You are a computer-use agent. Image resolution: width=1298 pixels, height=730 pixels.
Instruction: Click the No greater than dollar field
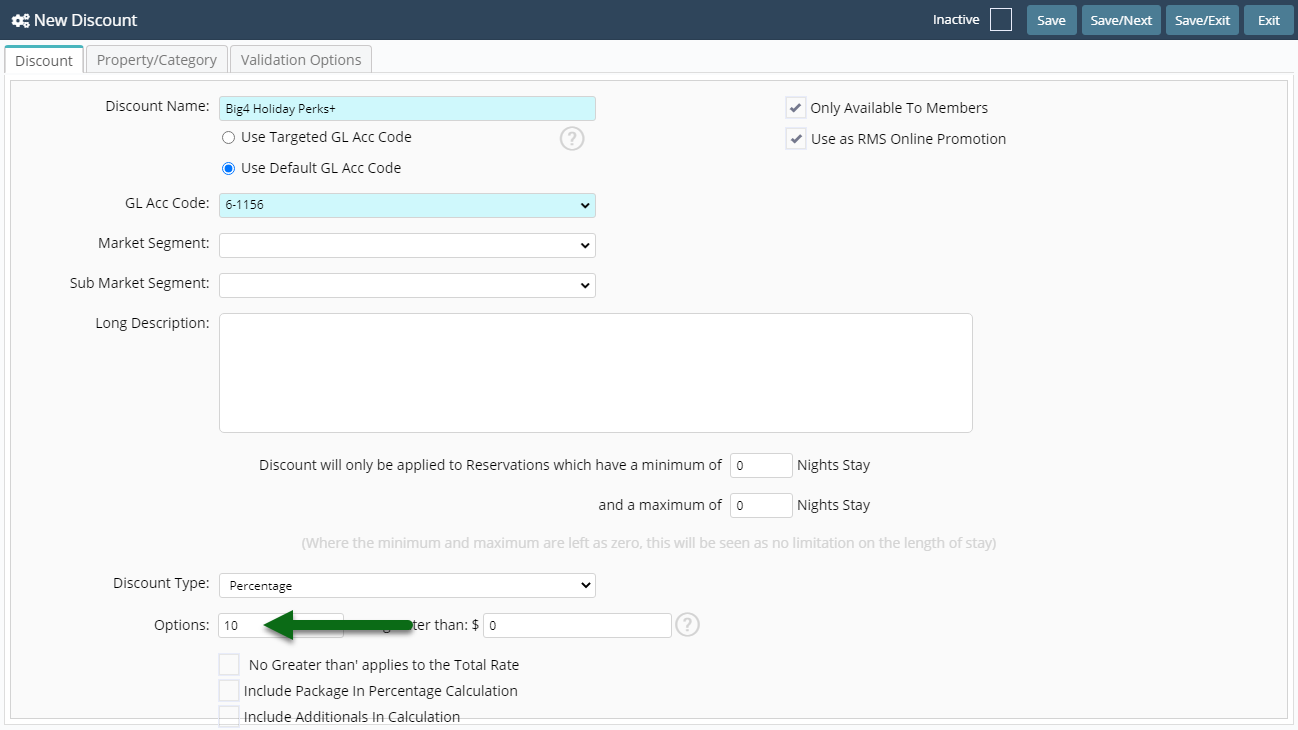(577, 625)
